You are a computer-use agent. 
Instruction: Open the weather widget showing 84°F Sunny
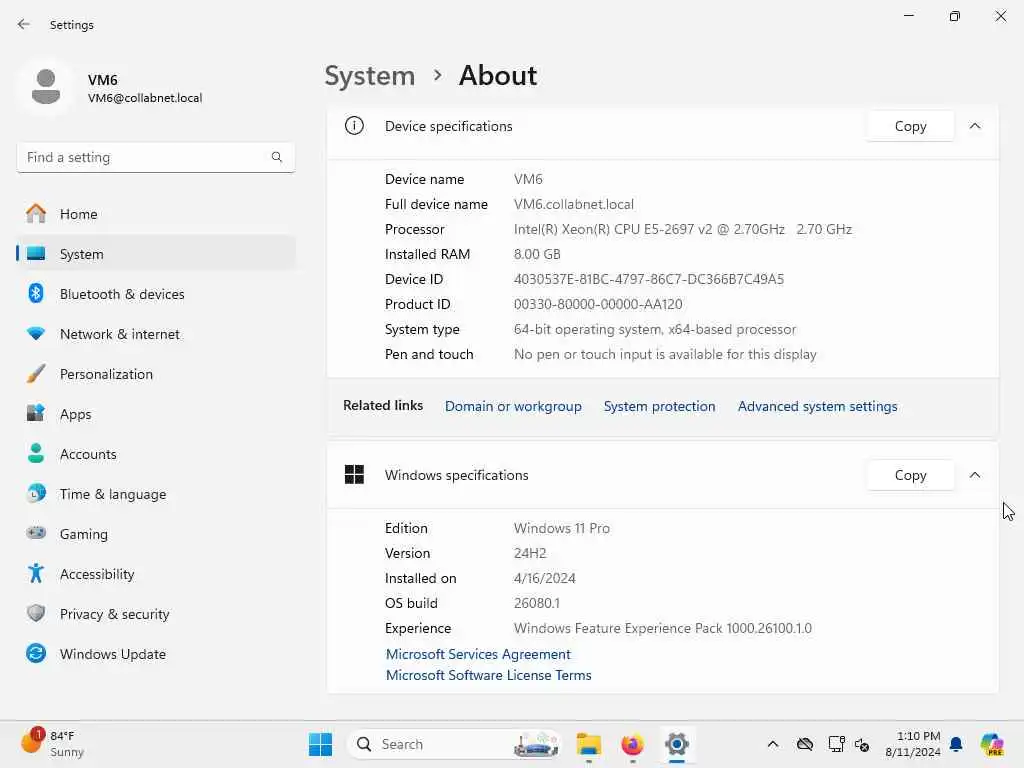pos(52,743)
